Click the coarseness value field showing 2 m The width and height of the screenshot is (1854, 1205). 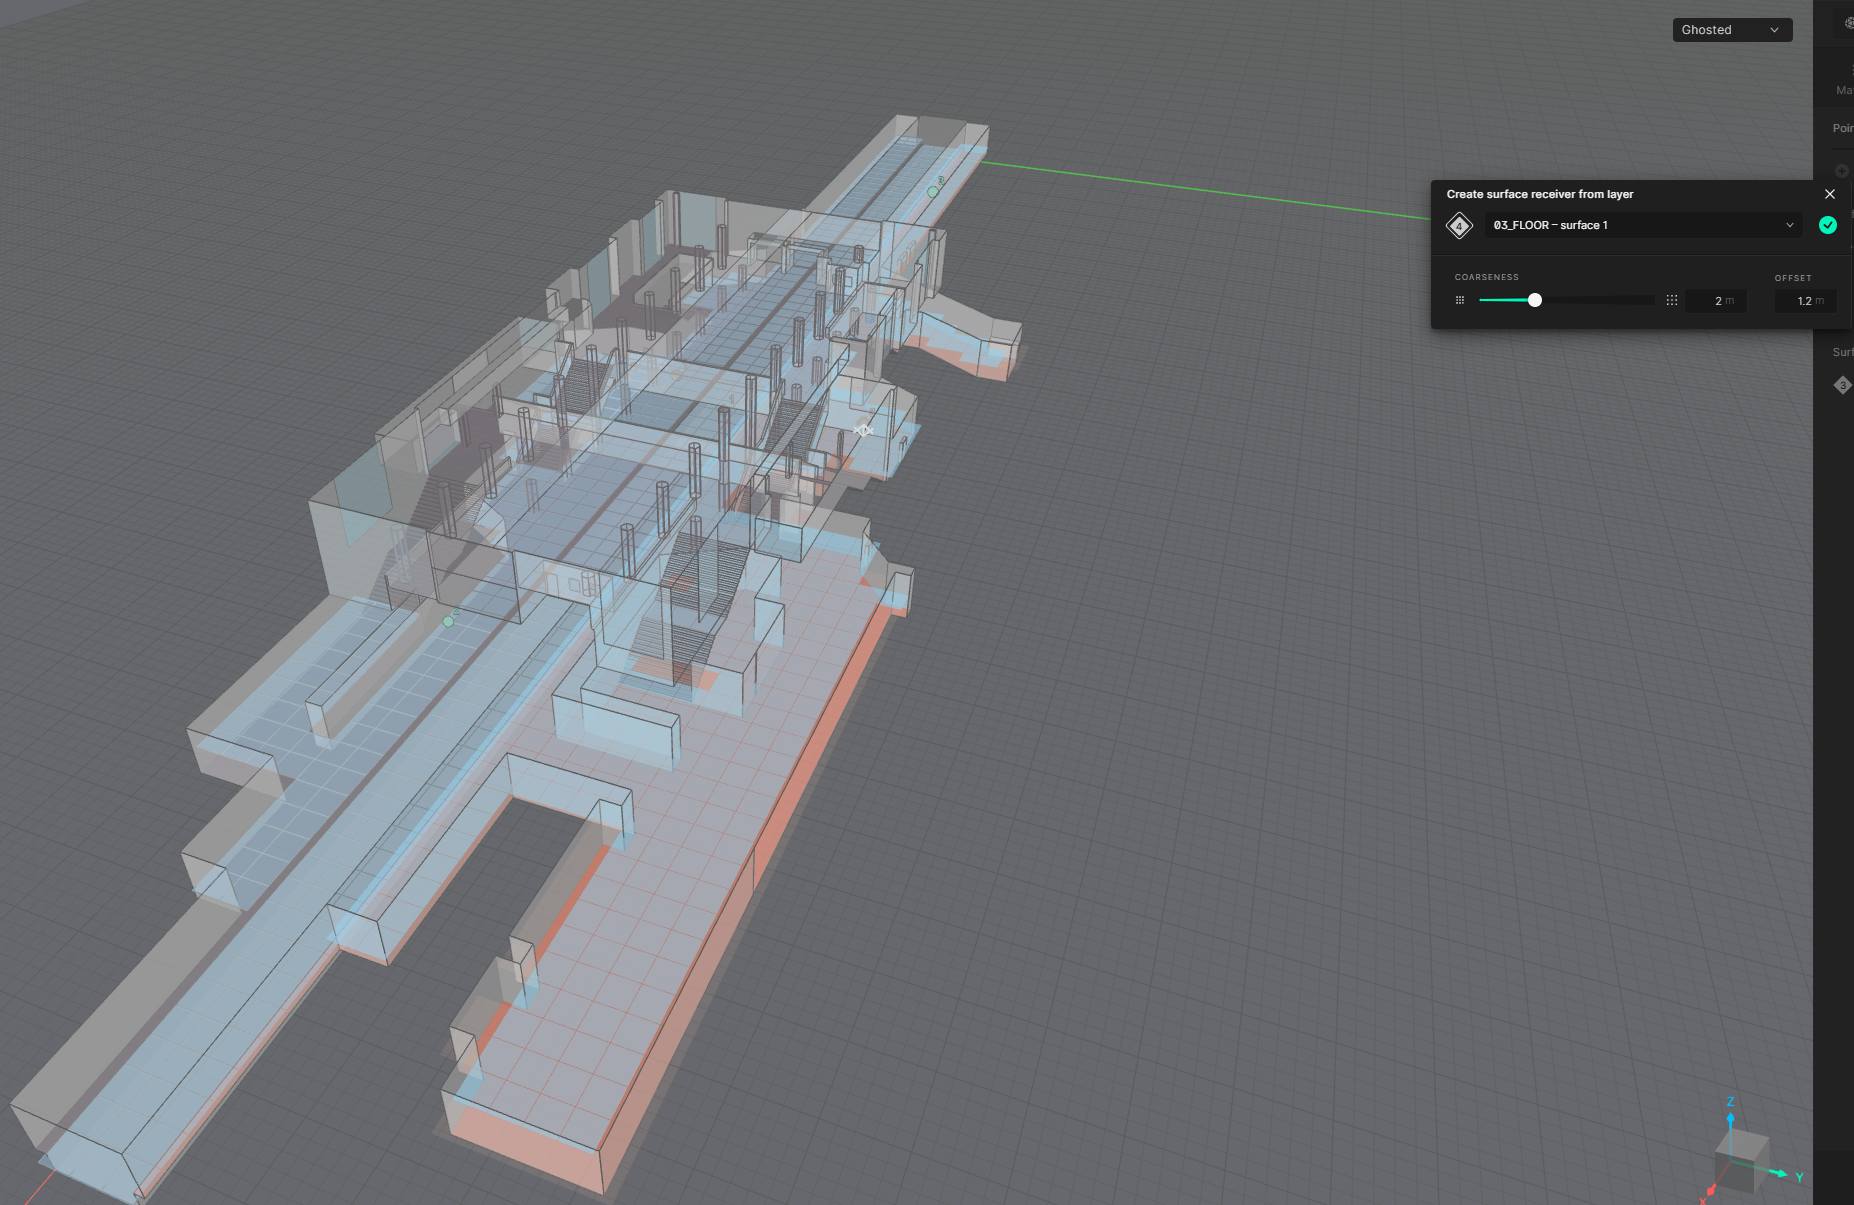pyautogui.click(x=1715, y=301)
